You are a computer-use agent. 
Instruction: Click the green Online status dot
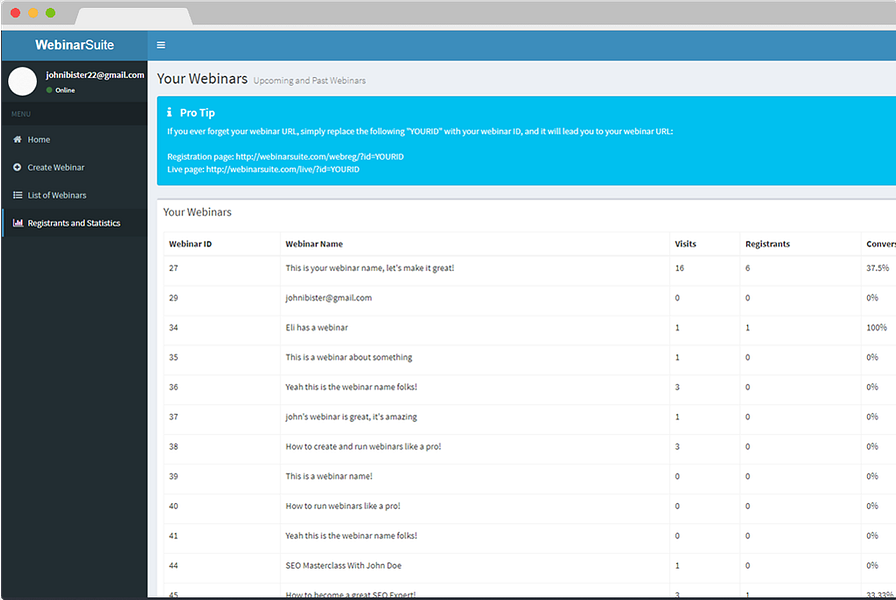(x=49, y=90)
